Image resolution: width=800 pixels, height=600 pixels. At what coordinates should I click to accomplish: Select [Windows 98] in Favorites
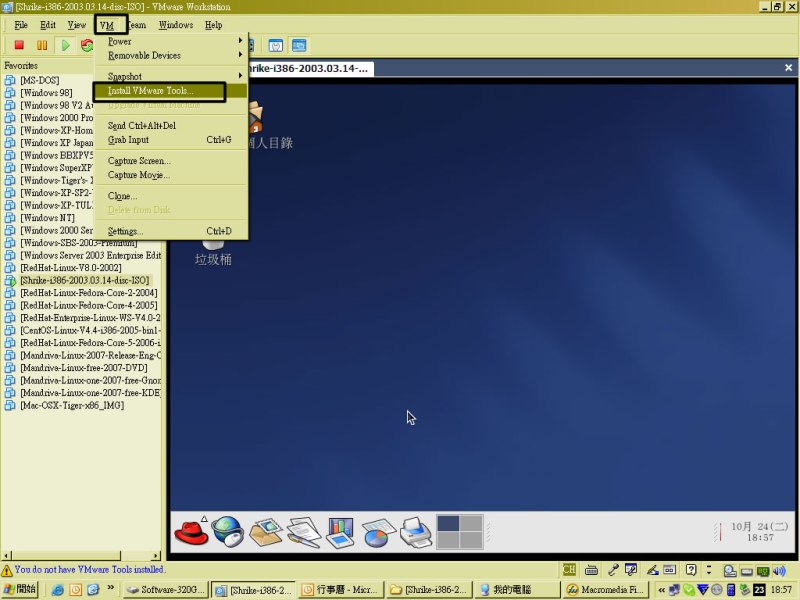[x=46, y=93]
